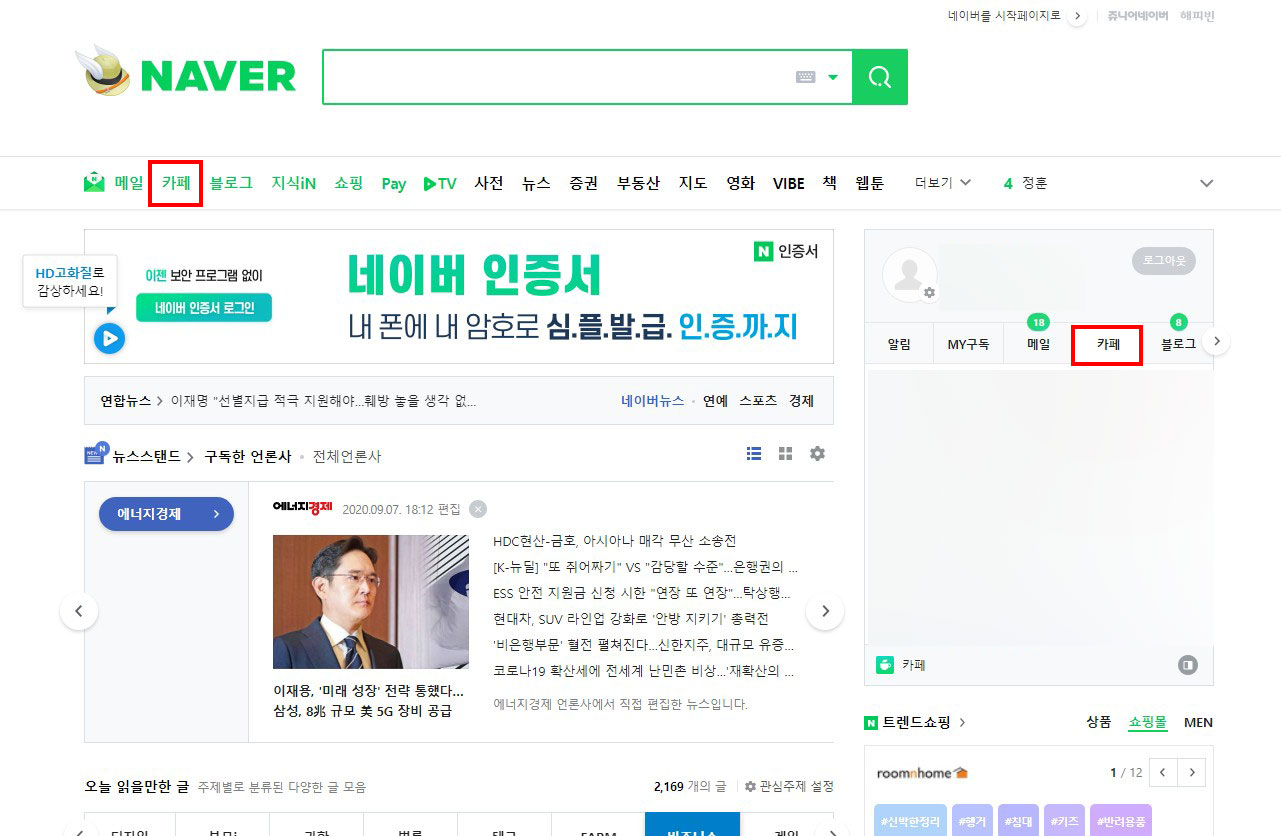Screen dimensions: 1281x836
Task: Open 경제 news category
Action: click(801, 401)
